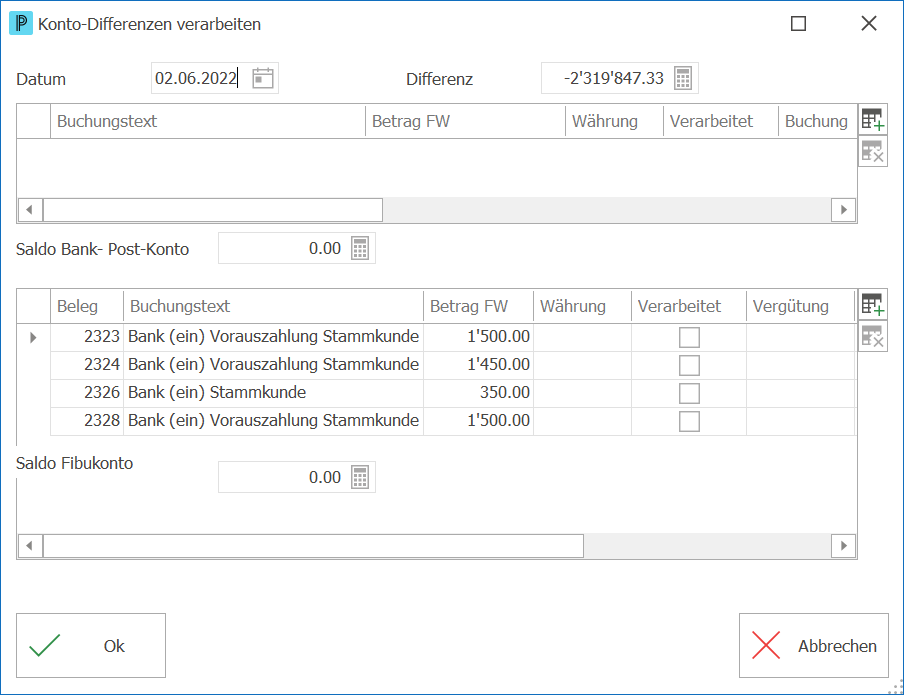Click the lower table's horizontal scrollbar thumb
This screenshot has width=904, height=695.
(313, 546)
